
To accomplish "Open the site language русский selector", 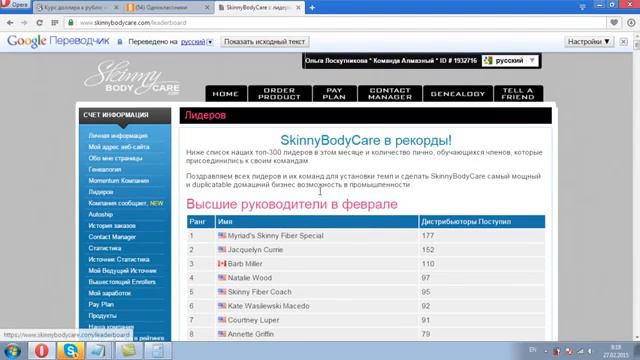I will (x=510, y=60).
